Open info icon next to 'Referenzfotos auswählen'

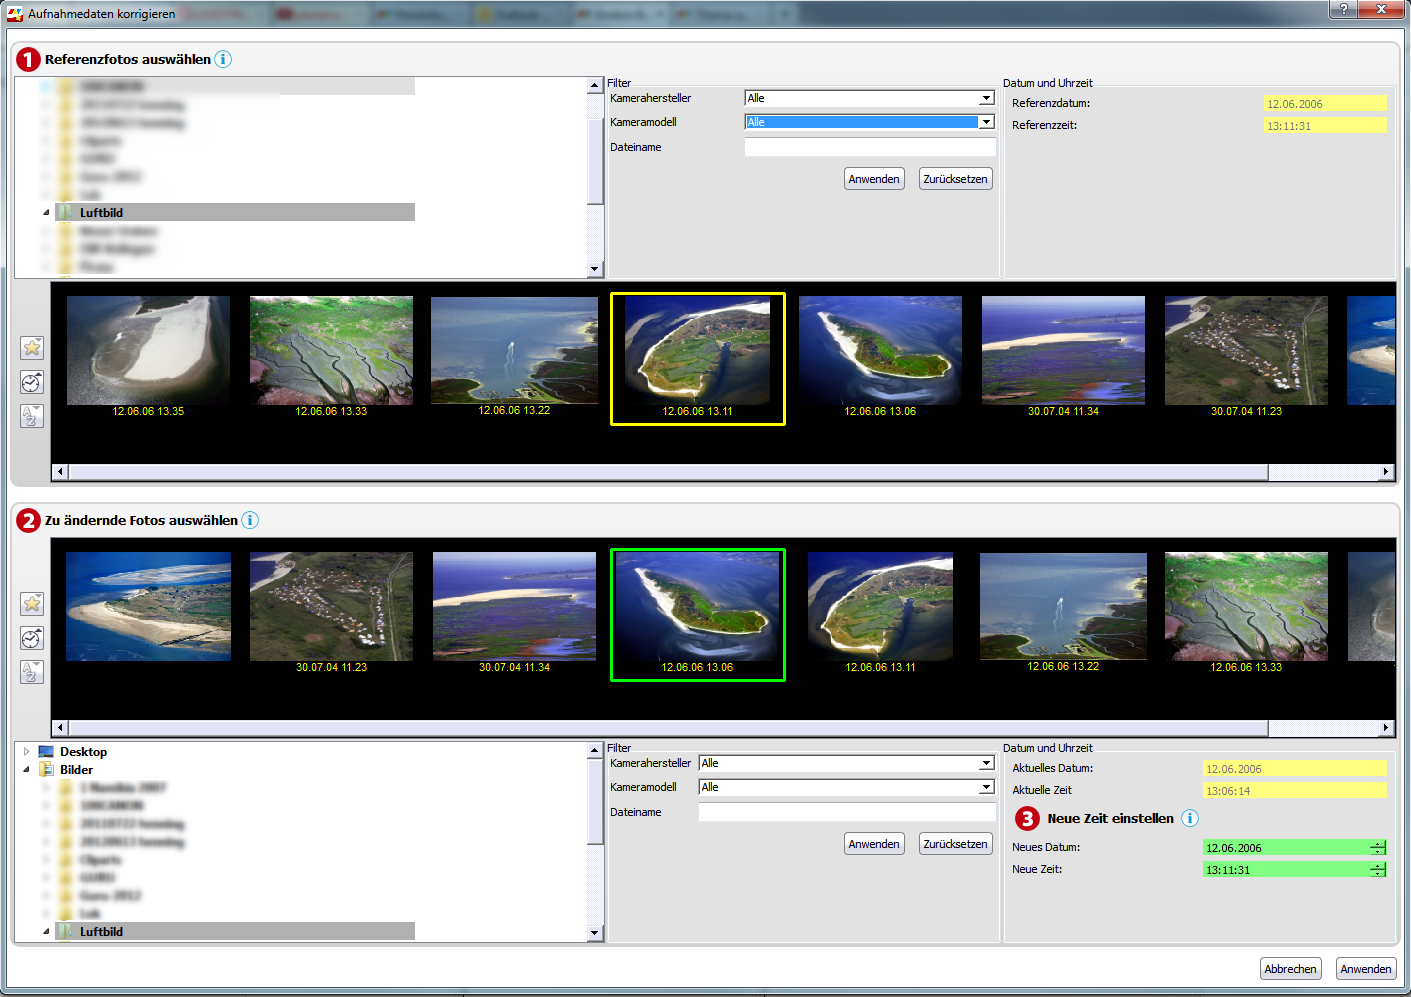[x=223, y=59]
